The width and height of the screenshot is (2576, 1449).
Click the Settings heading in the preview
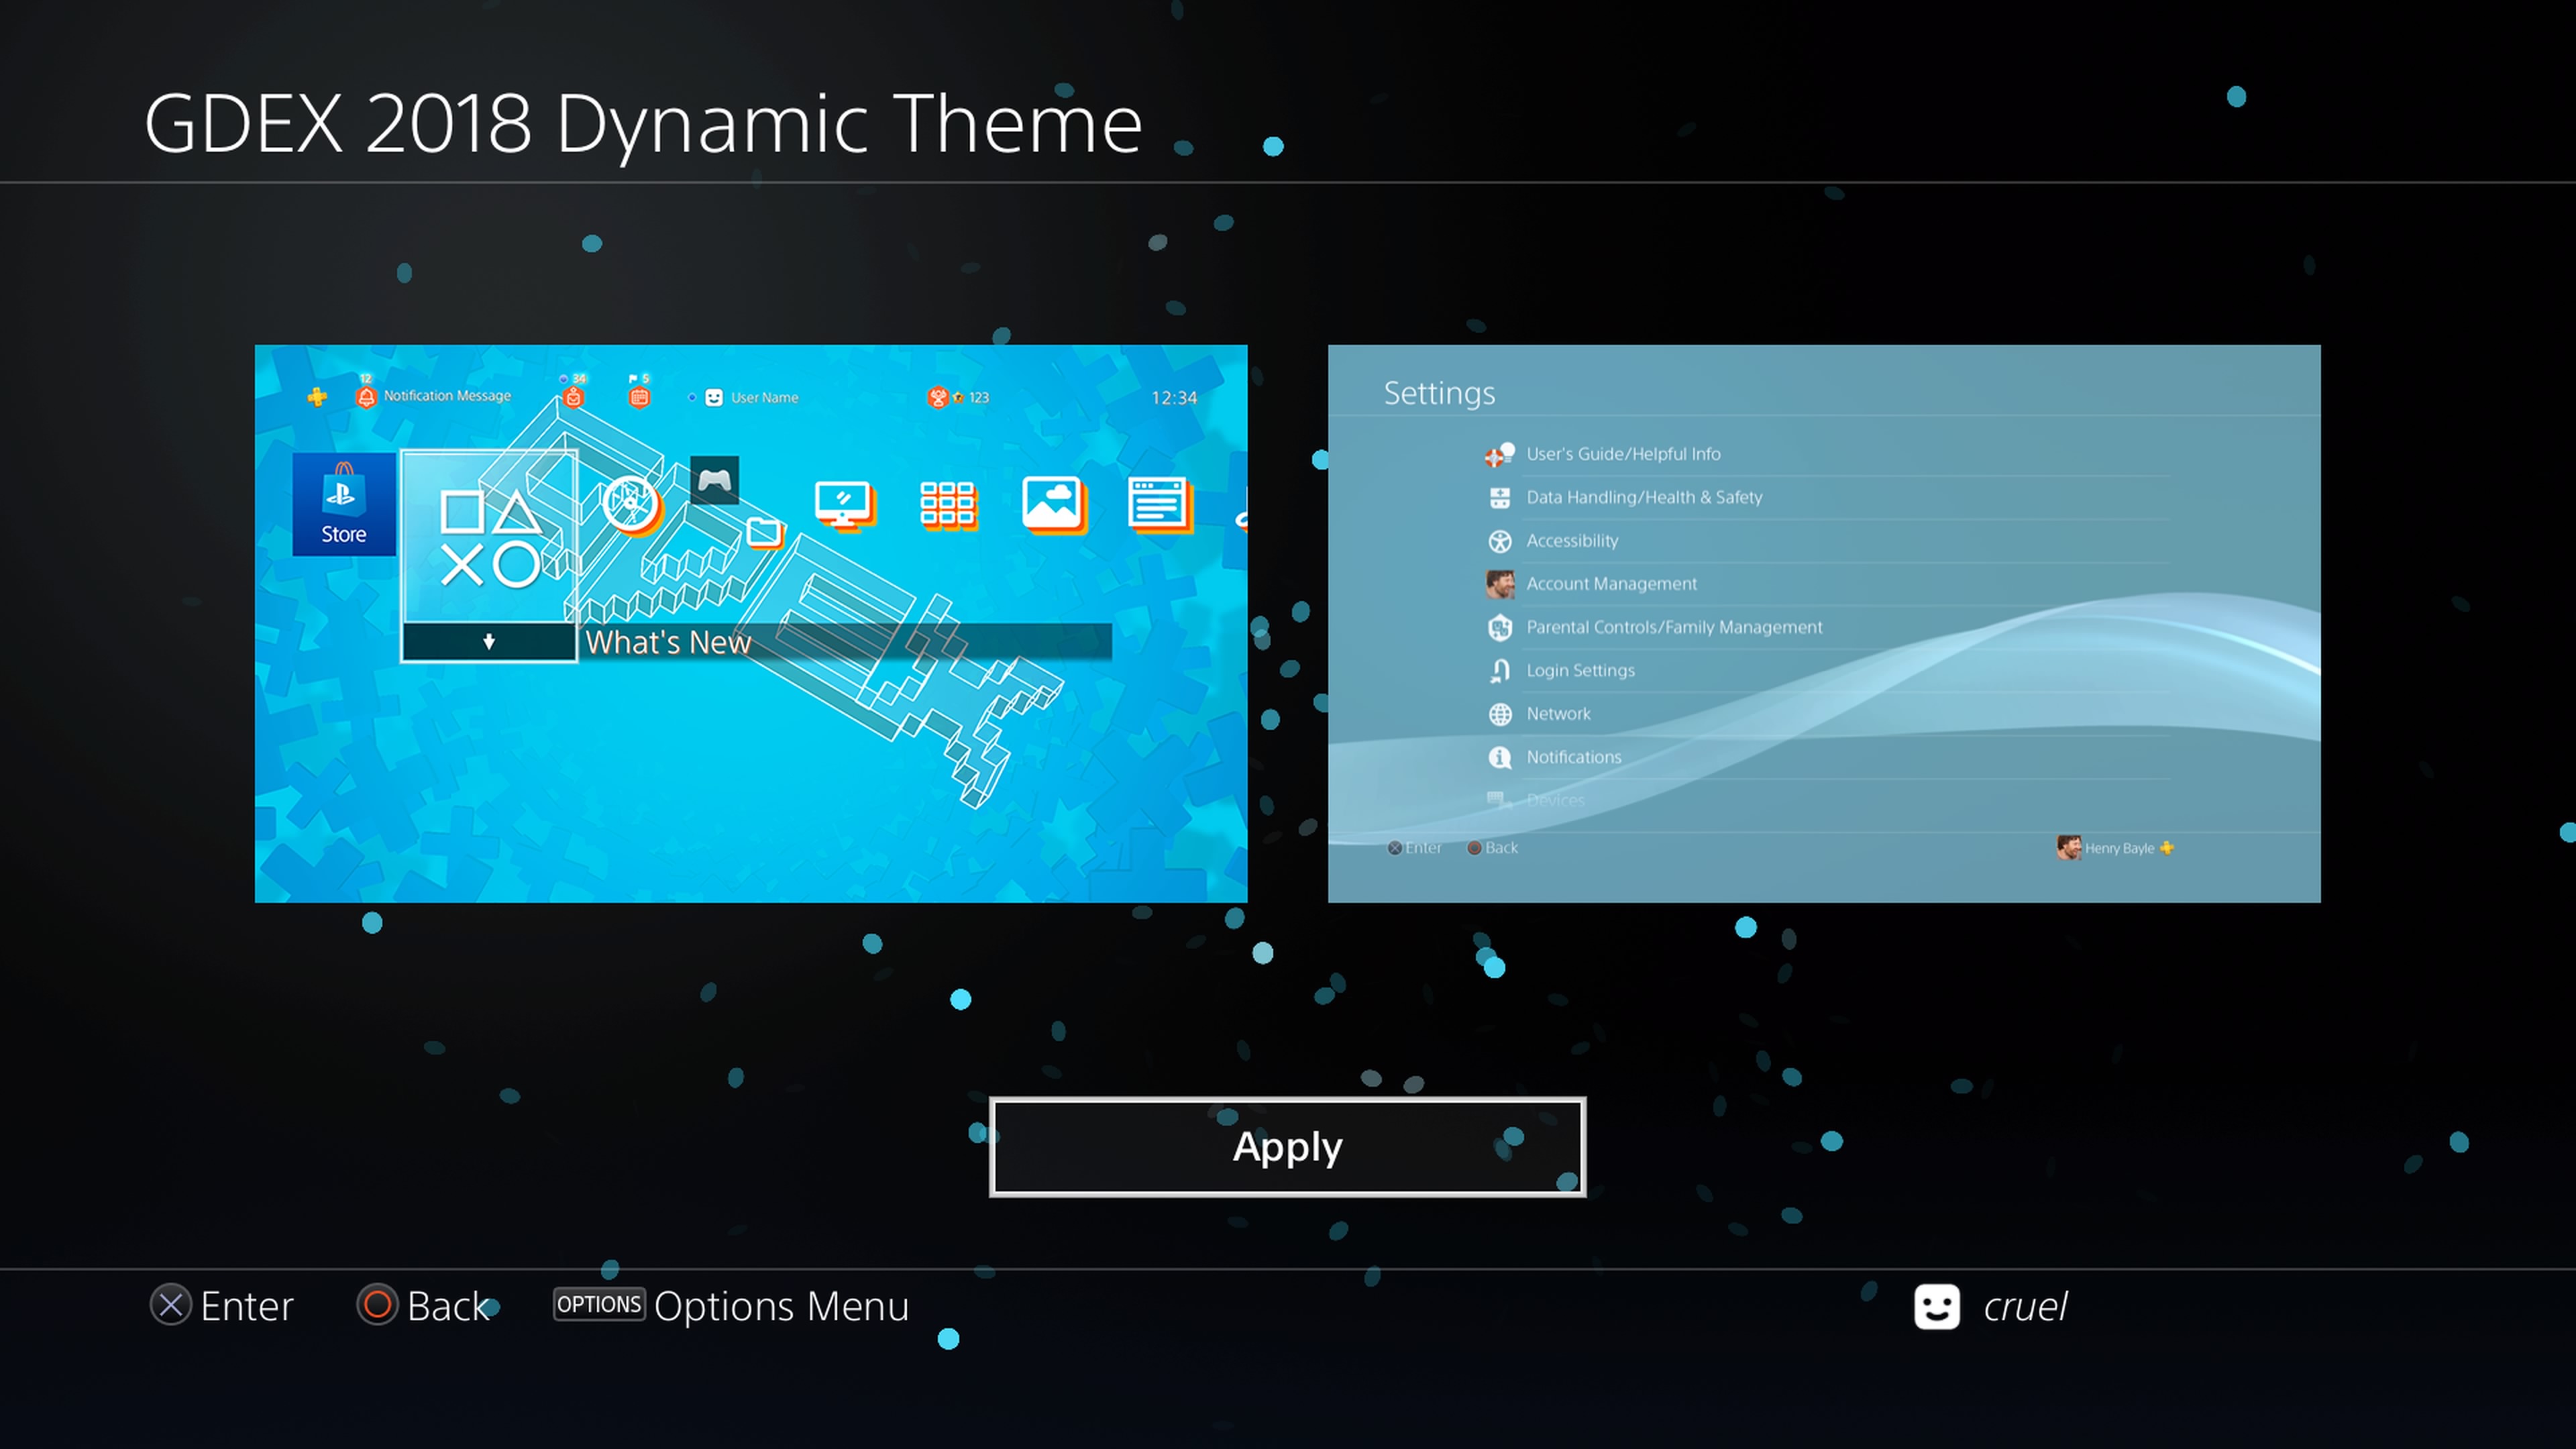[x=1439, y=393]
